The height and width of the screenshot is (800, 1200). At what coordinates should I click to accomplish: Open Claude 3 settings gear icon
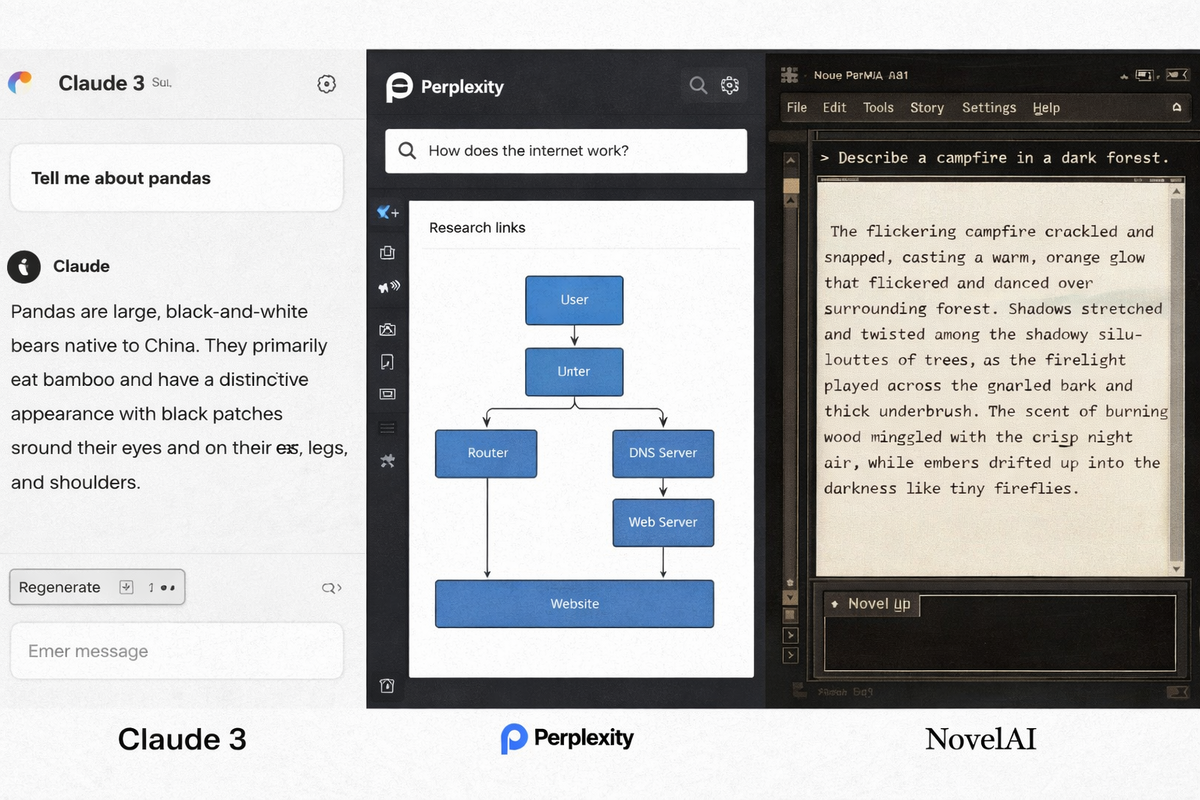(326, 84)
